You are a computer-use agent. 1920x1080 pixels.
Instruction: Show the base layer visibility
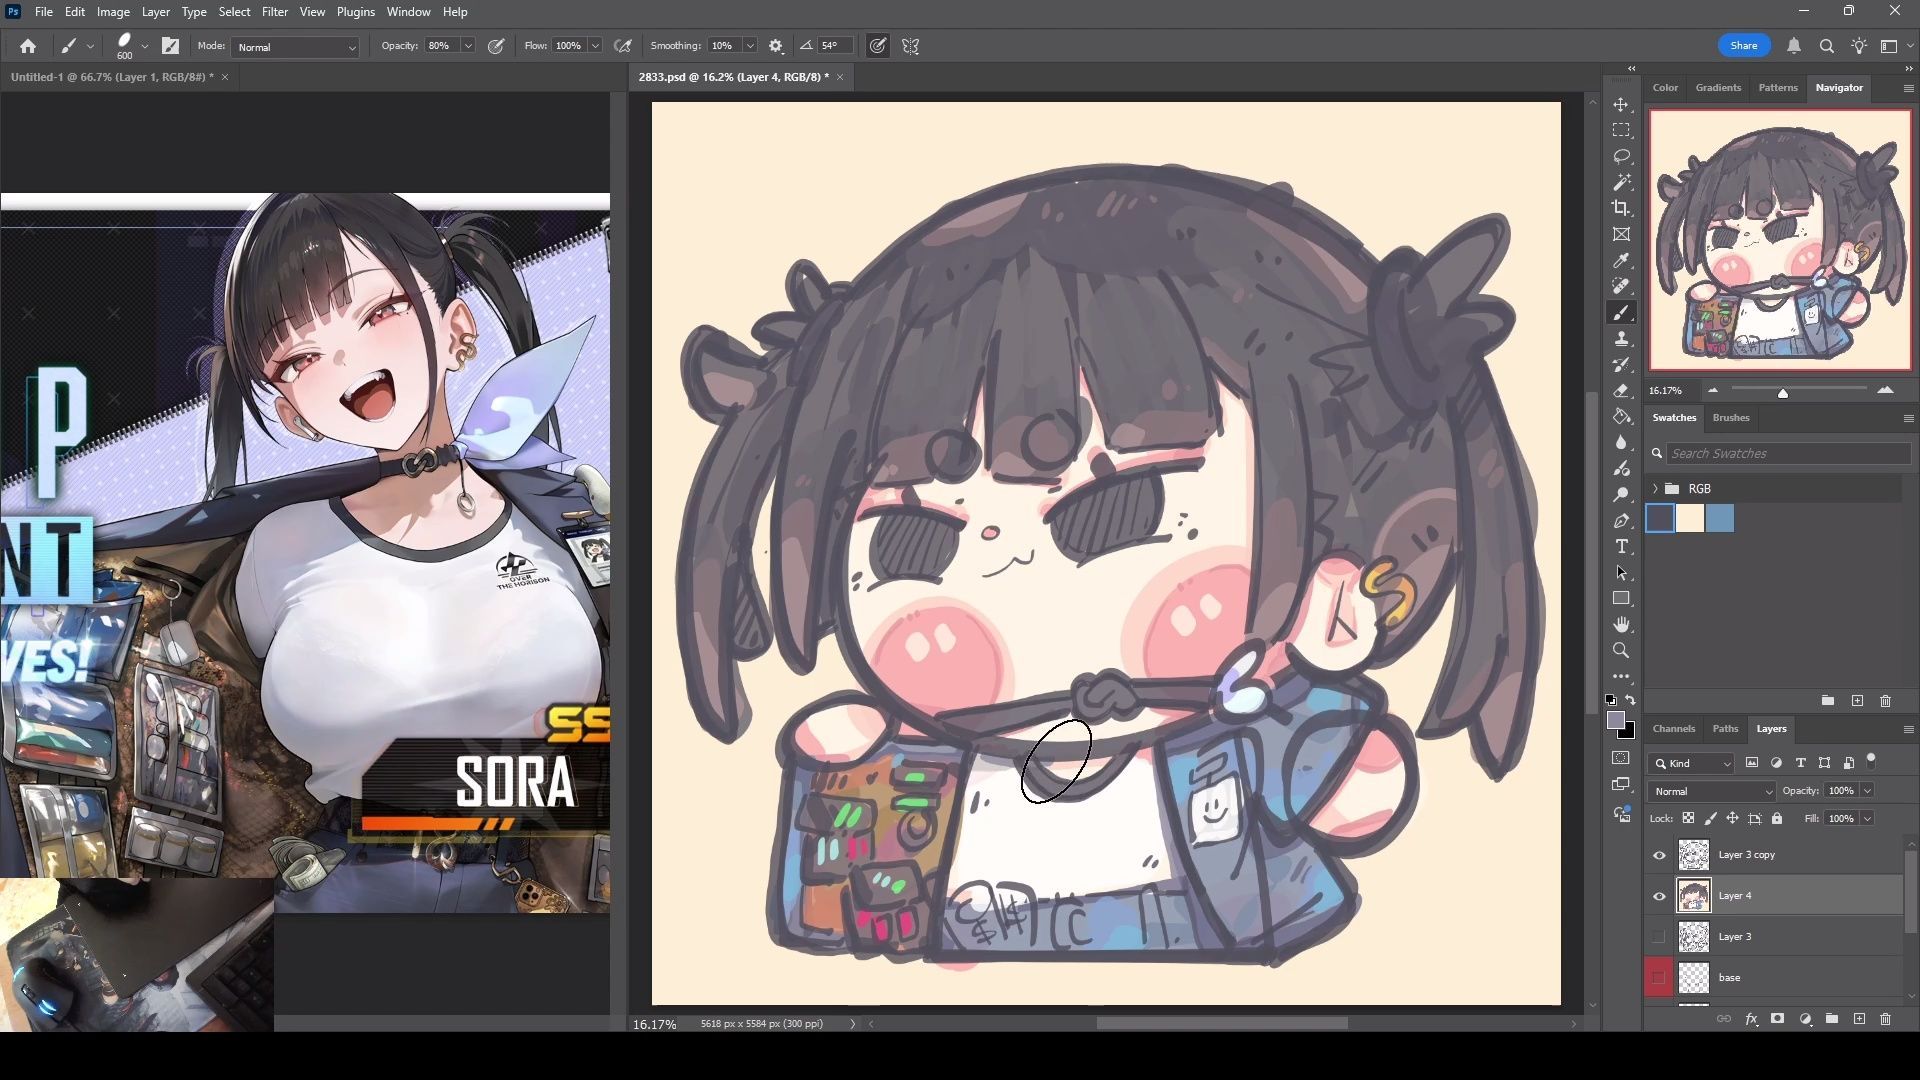[1659, 978]
